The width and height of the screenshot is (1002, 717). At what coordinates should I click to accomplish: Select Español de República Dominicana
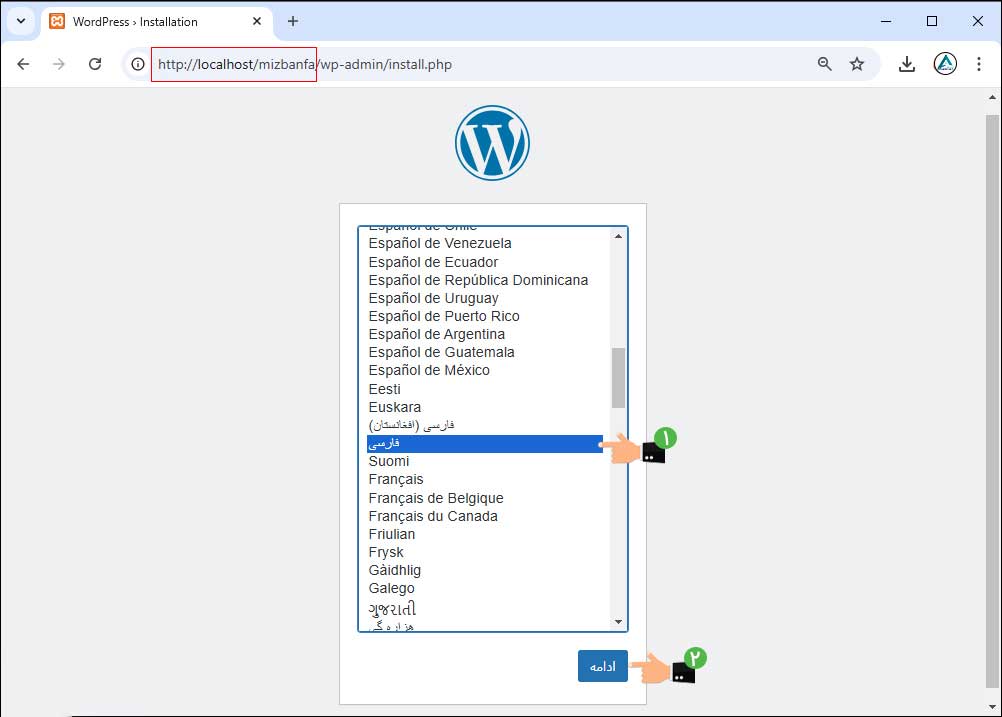484,280
